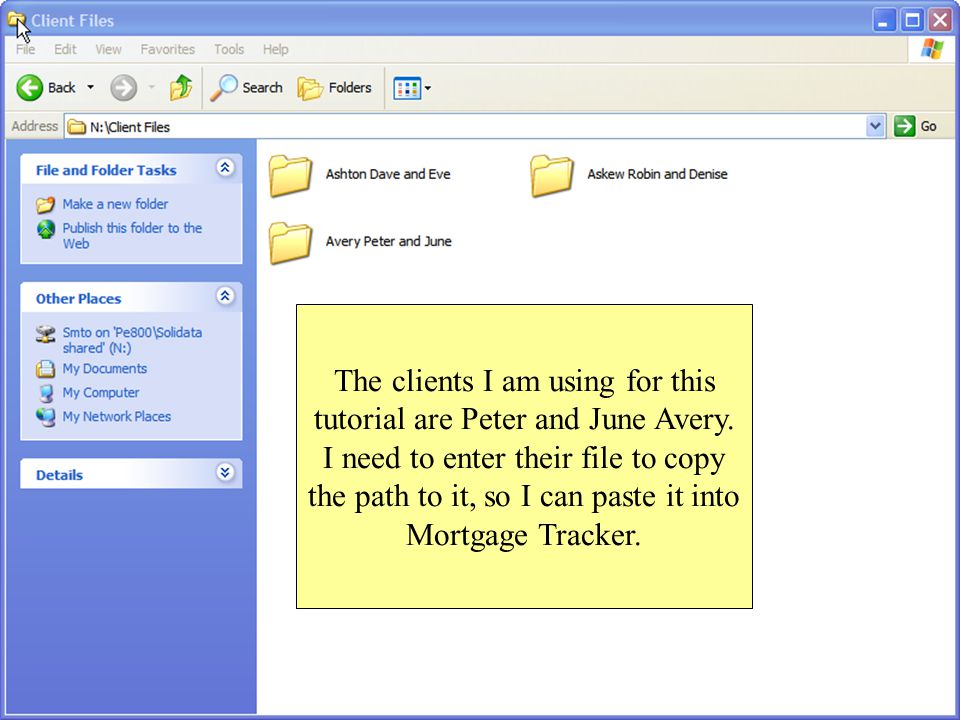Click Make a new folder link
This screenshot has height=720, width=960.
115,204
